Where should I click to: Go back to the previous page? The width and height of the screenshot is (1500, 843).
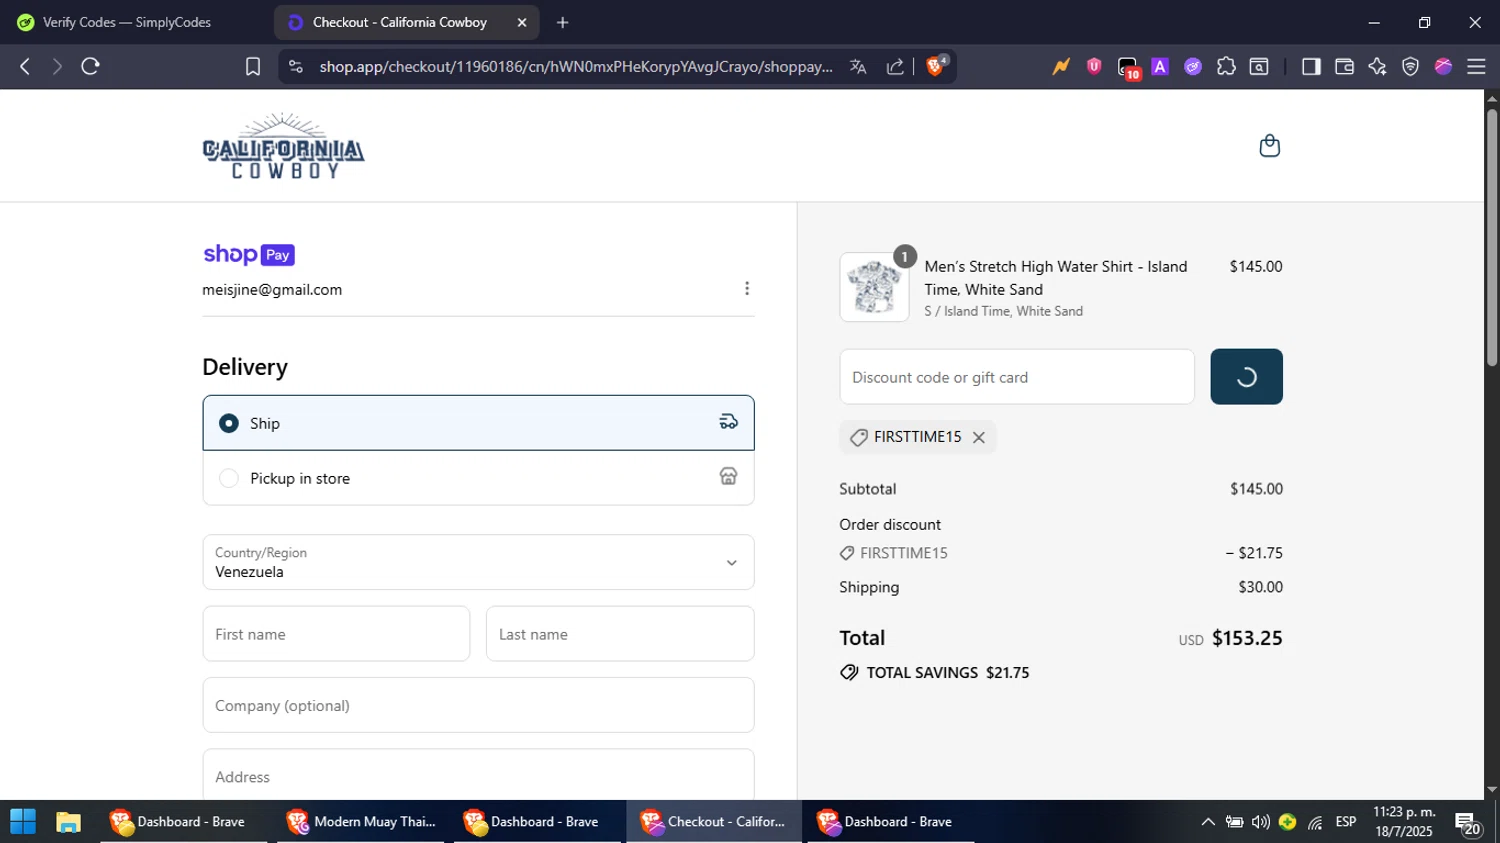click(25, 66)
